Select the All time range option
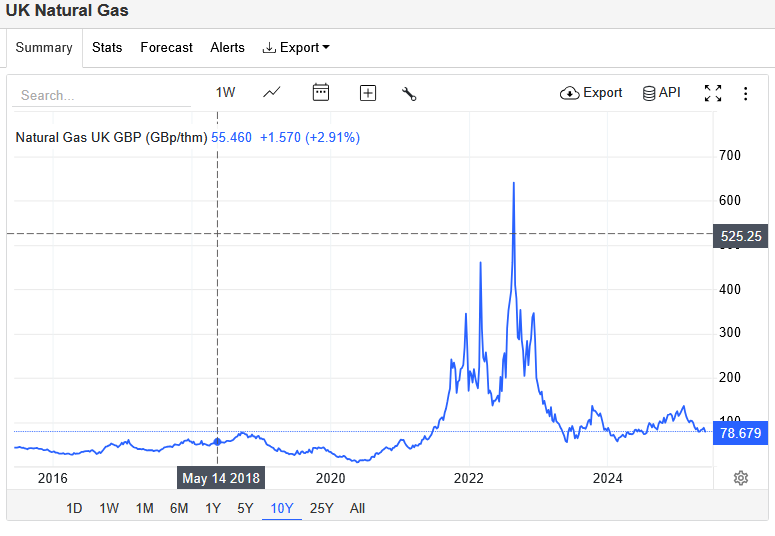Image resolution: width=775 pixels, height=536 pixels. [357, 508]
